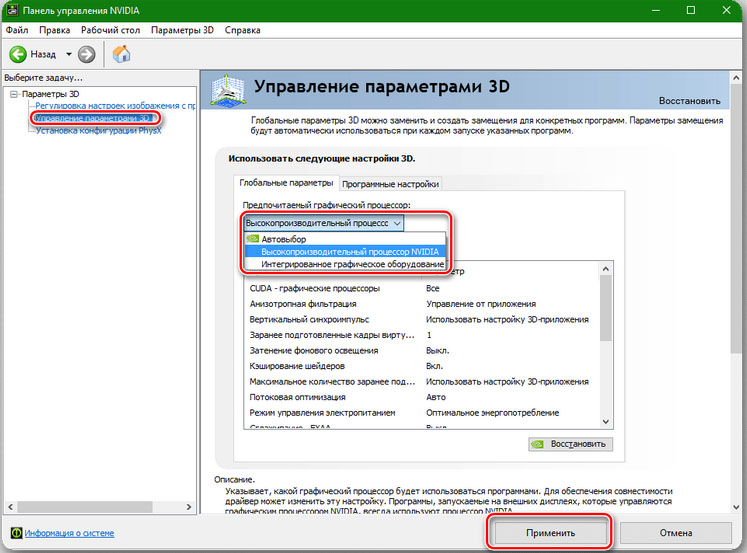Open Информация о системе link
Screen dimensions: 747x553
69,533
